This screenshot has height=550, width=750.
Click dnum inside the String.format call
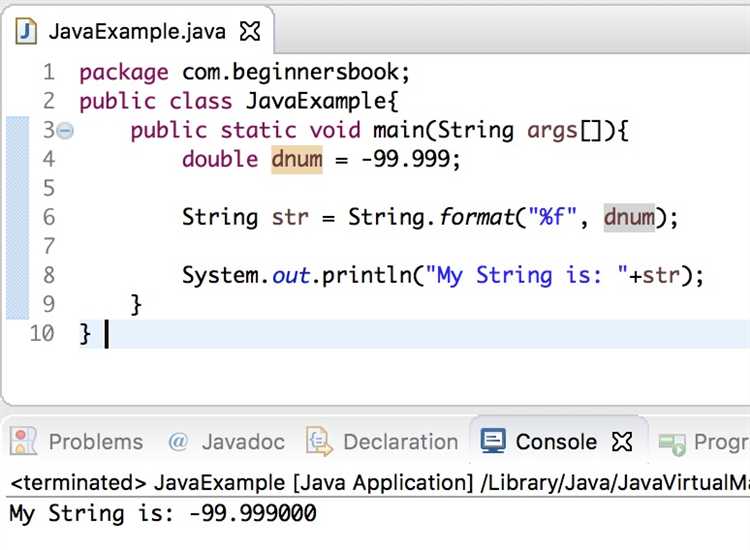pos(628,217)
